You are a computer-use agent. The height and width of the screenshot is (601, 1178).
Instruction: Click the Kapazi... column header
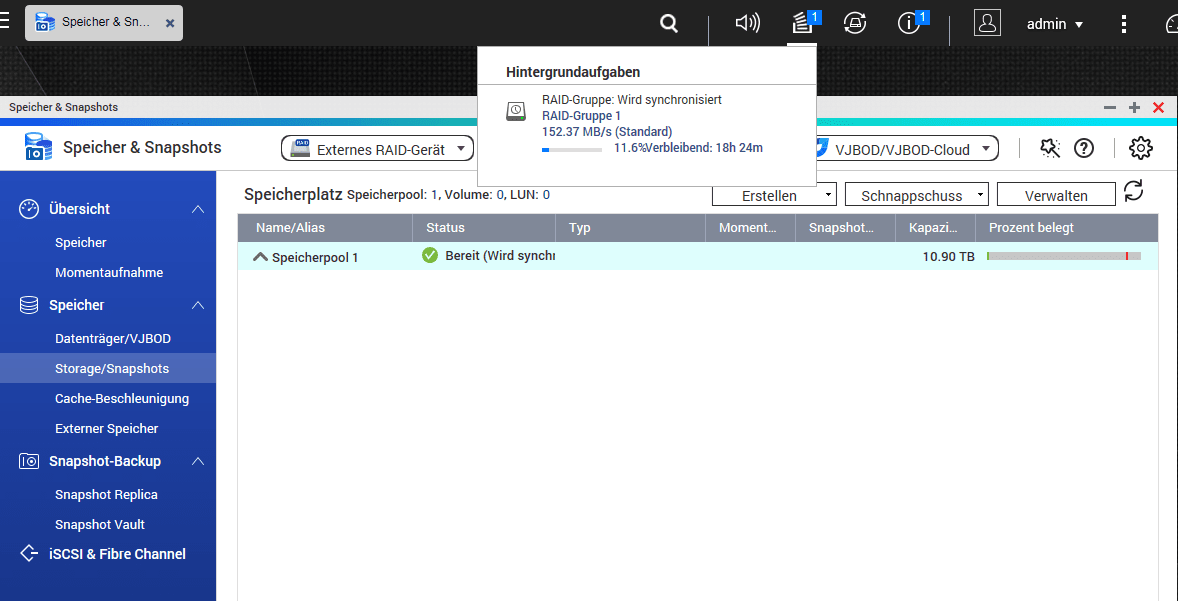tap(935, 228)
